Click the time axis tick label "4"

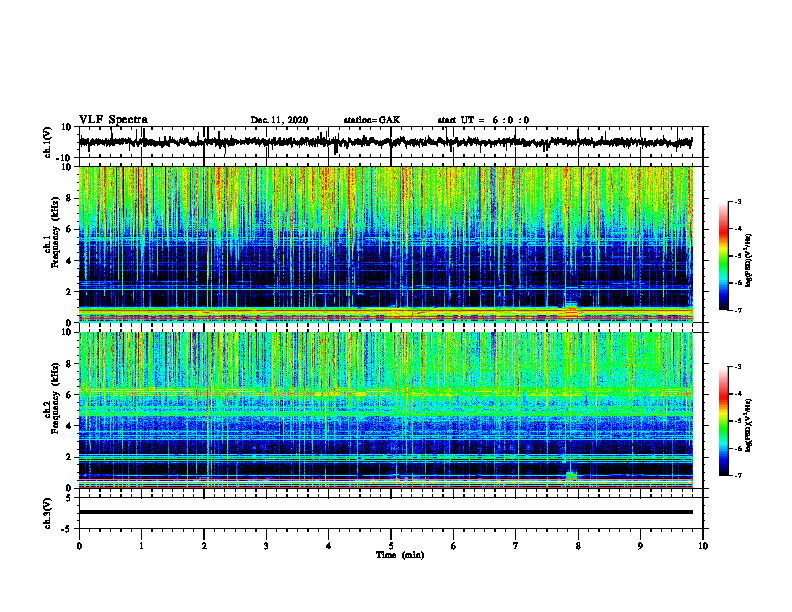pos(329,546)
